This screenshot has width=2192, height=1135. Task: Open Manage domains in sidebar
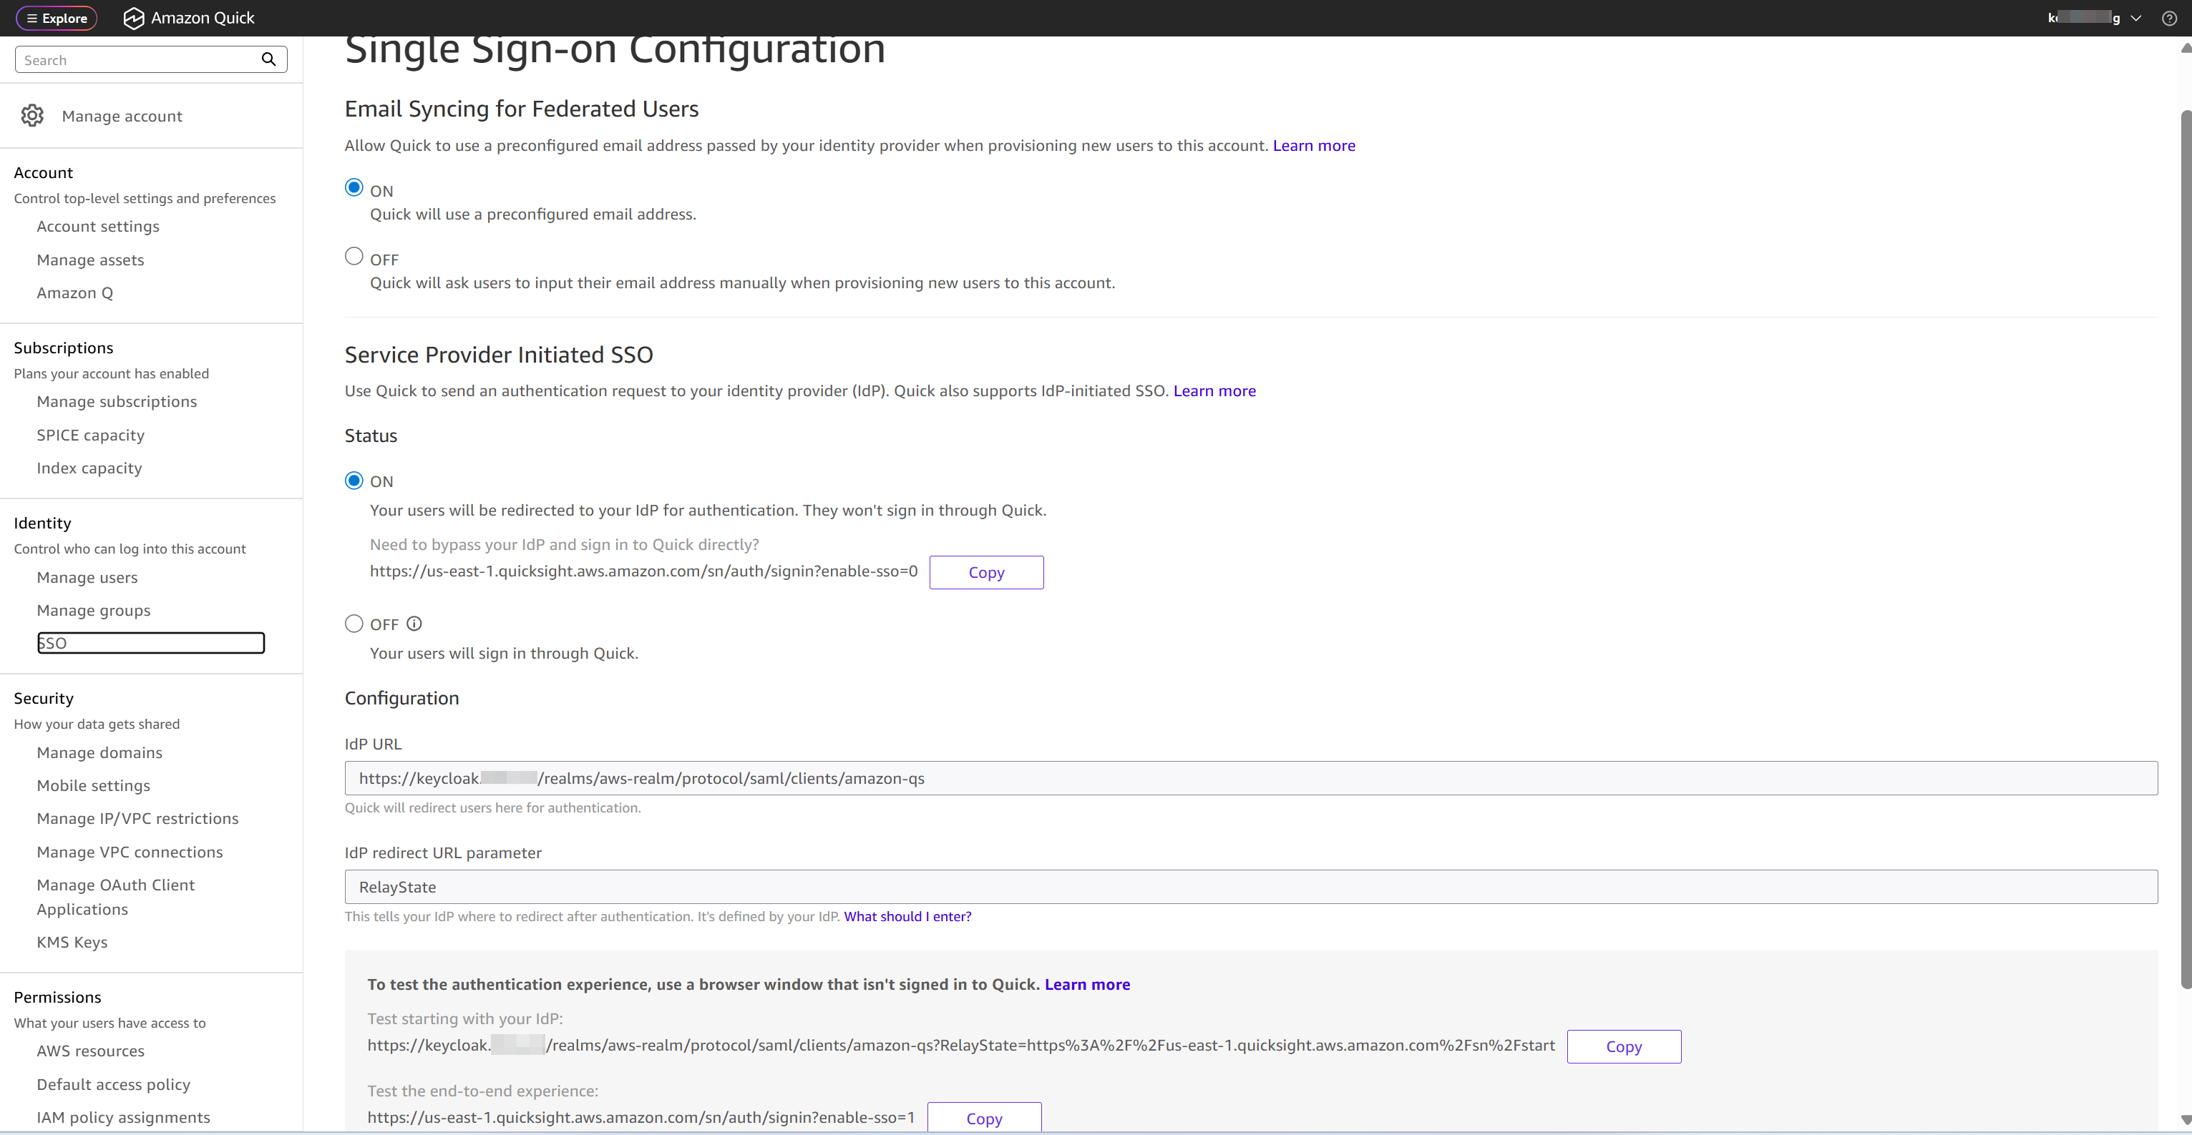click(x=99, y=753)
